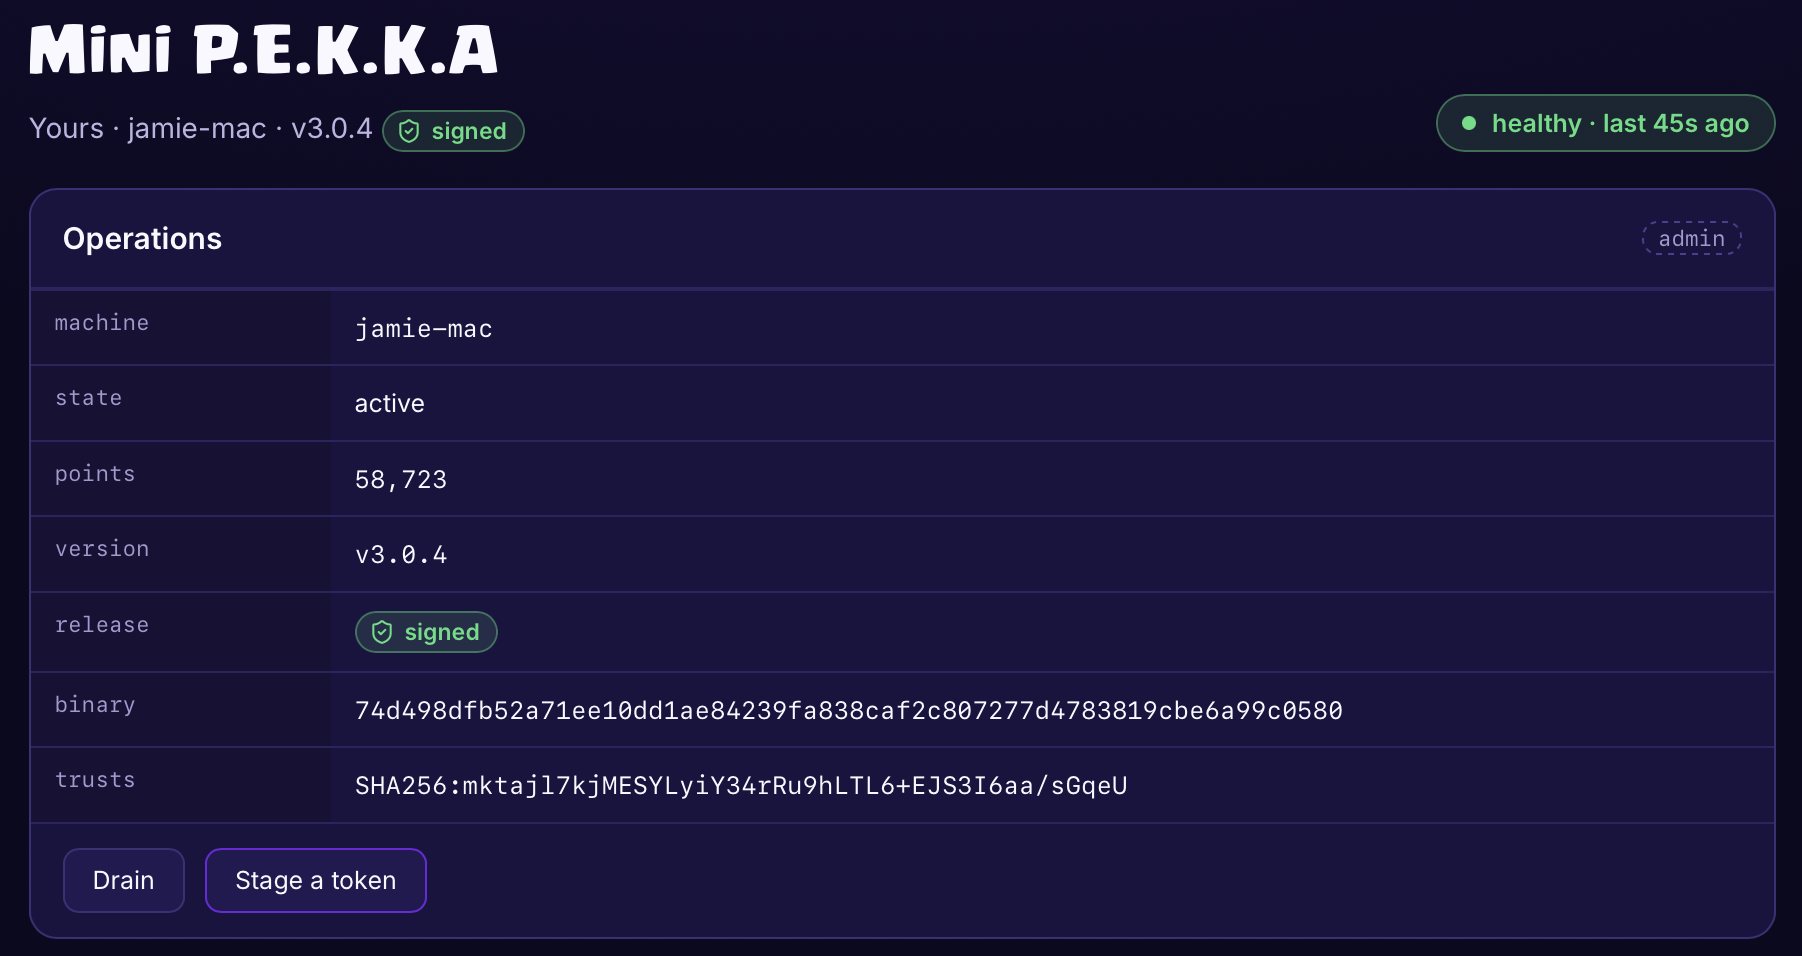Click the shield icon in header signed badge
Image resolution: width=1802 pixels, height=956 pixels.
(409, 131)
